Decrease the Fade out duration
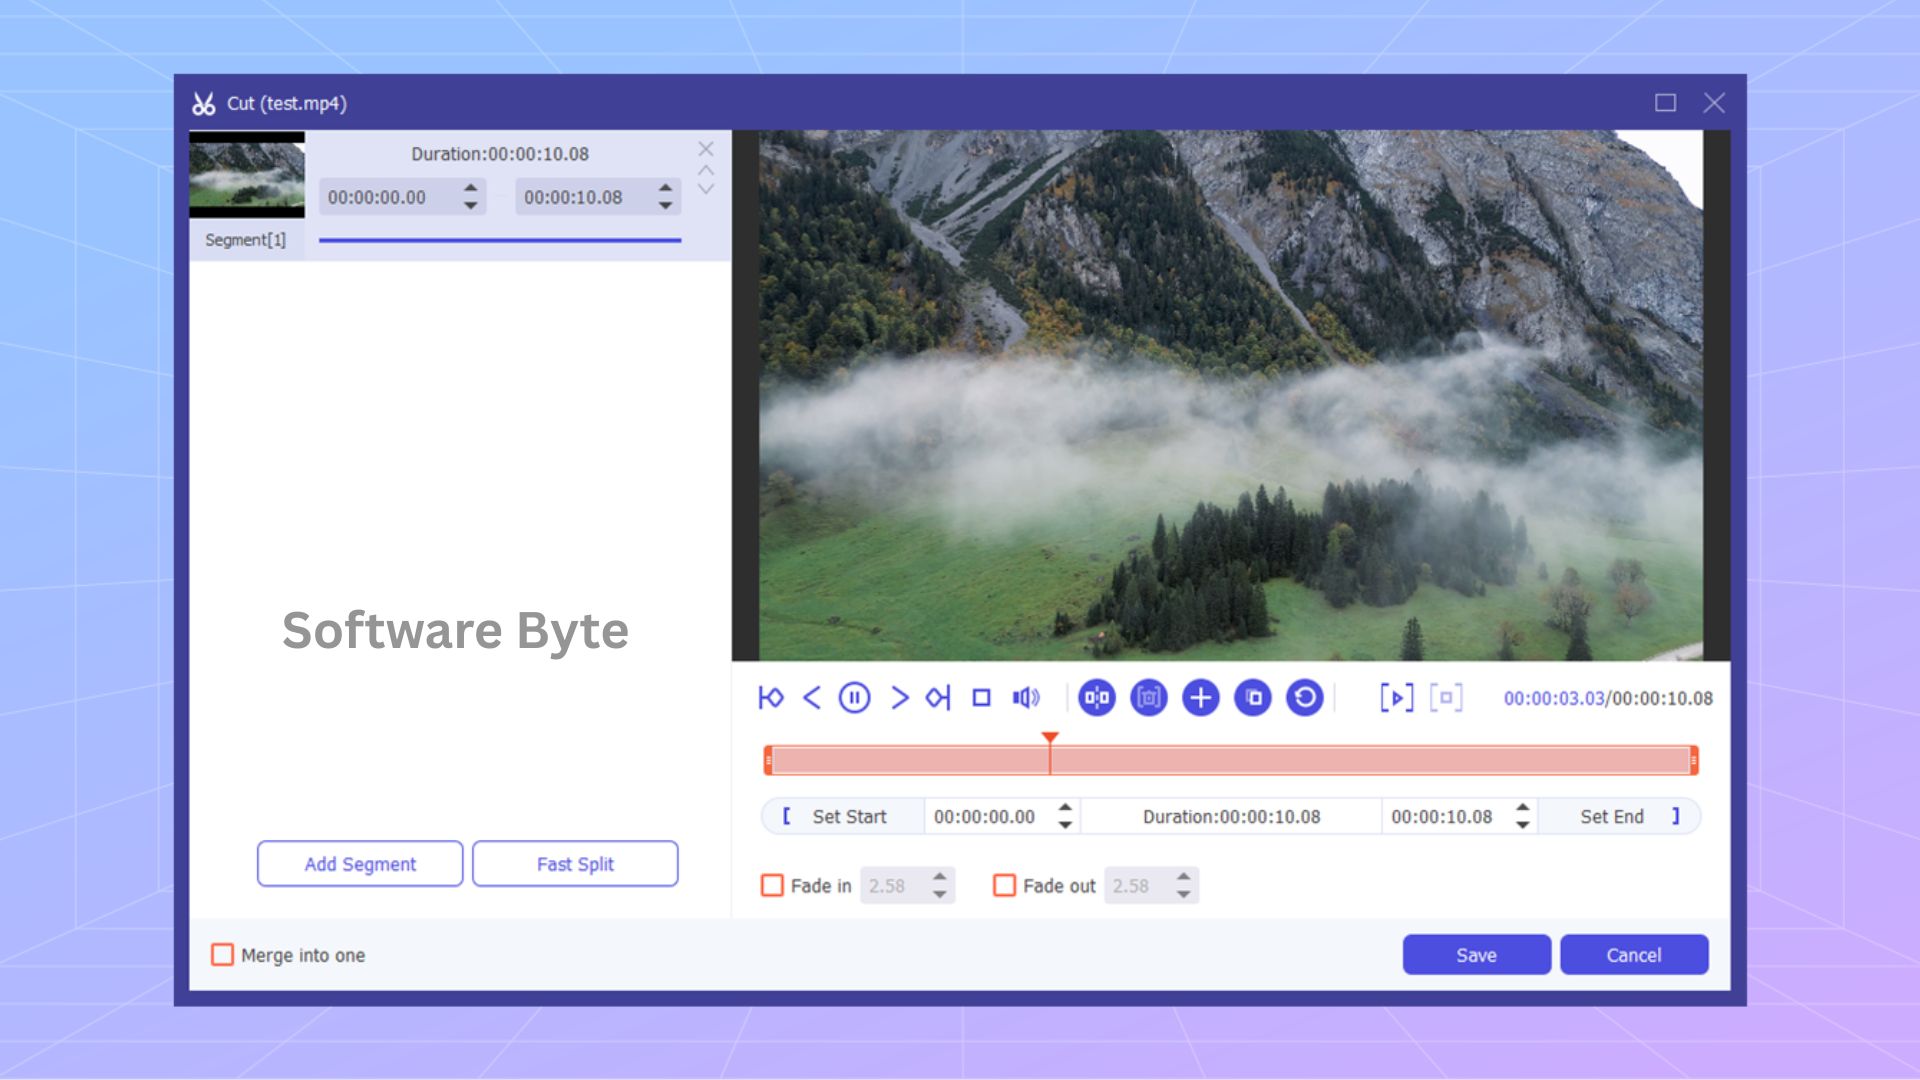Screen dimensions: 1920x1080 [x=1183, y=895]
